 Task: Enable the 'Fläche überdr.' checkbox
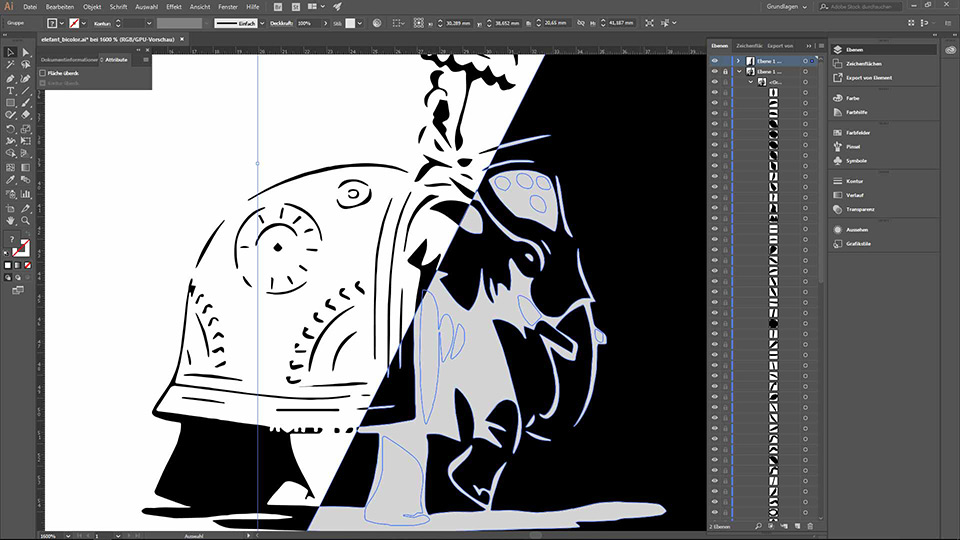[x=43, y=73]
